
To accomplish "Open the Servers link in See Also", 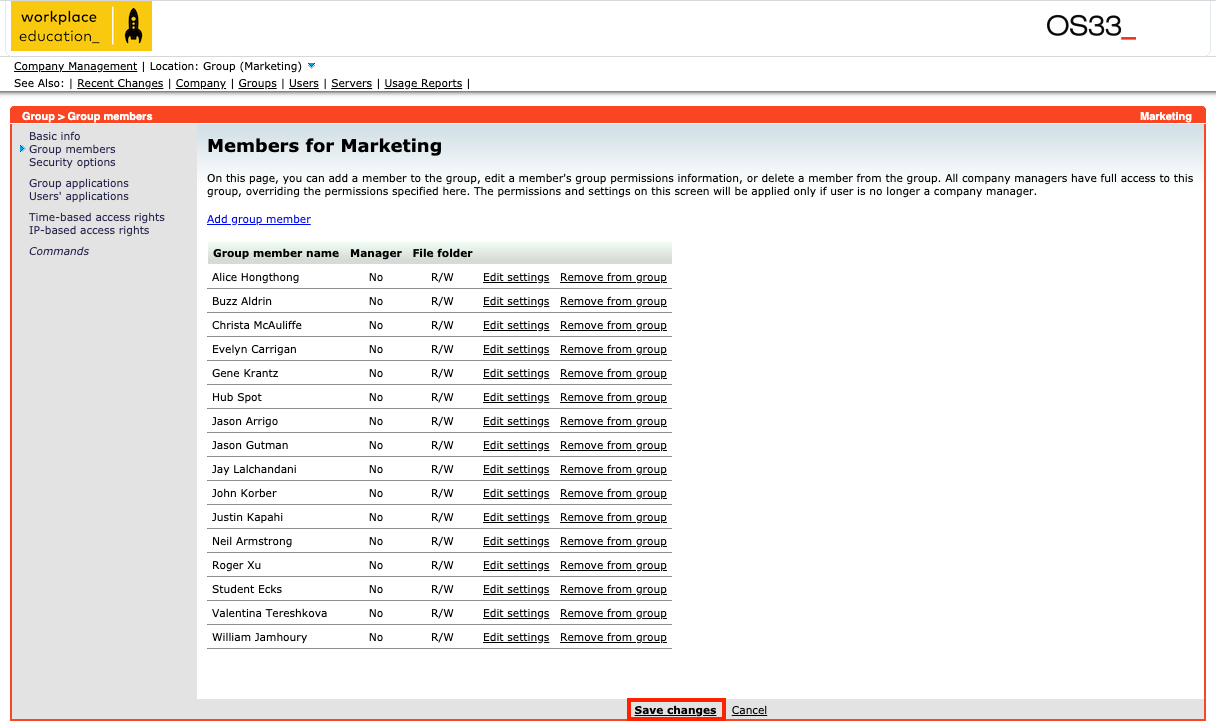I will [x=351, y=83].
